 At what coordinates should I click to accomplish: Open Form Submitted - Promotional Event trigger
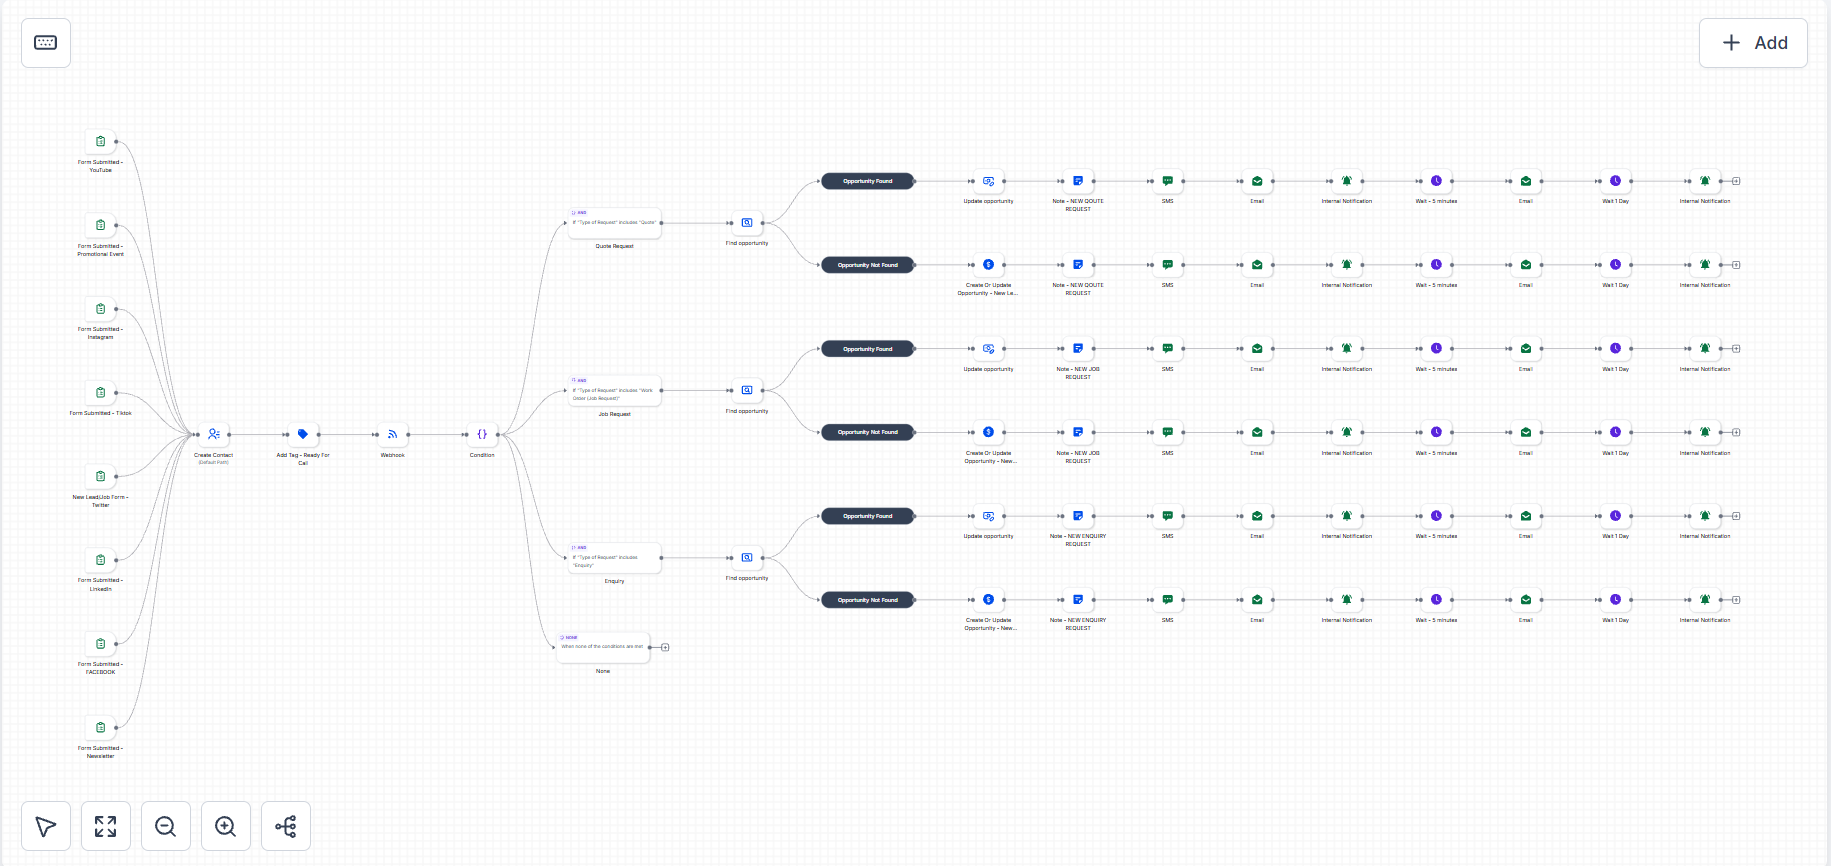click(x=101, y=225)
